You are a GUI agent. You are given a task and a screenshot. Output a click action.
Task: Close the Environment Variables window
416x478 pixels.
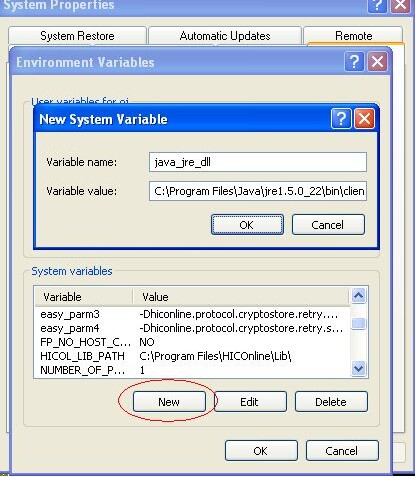click(377, 62)
